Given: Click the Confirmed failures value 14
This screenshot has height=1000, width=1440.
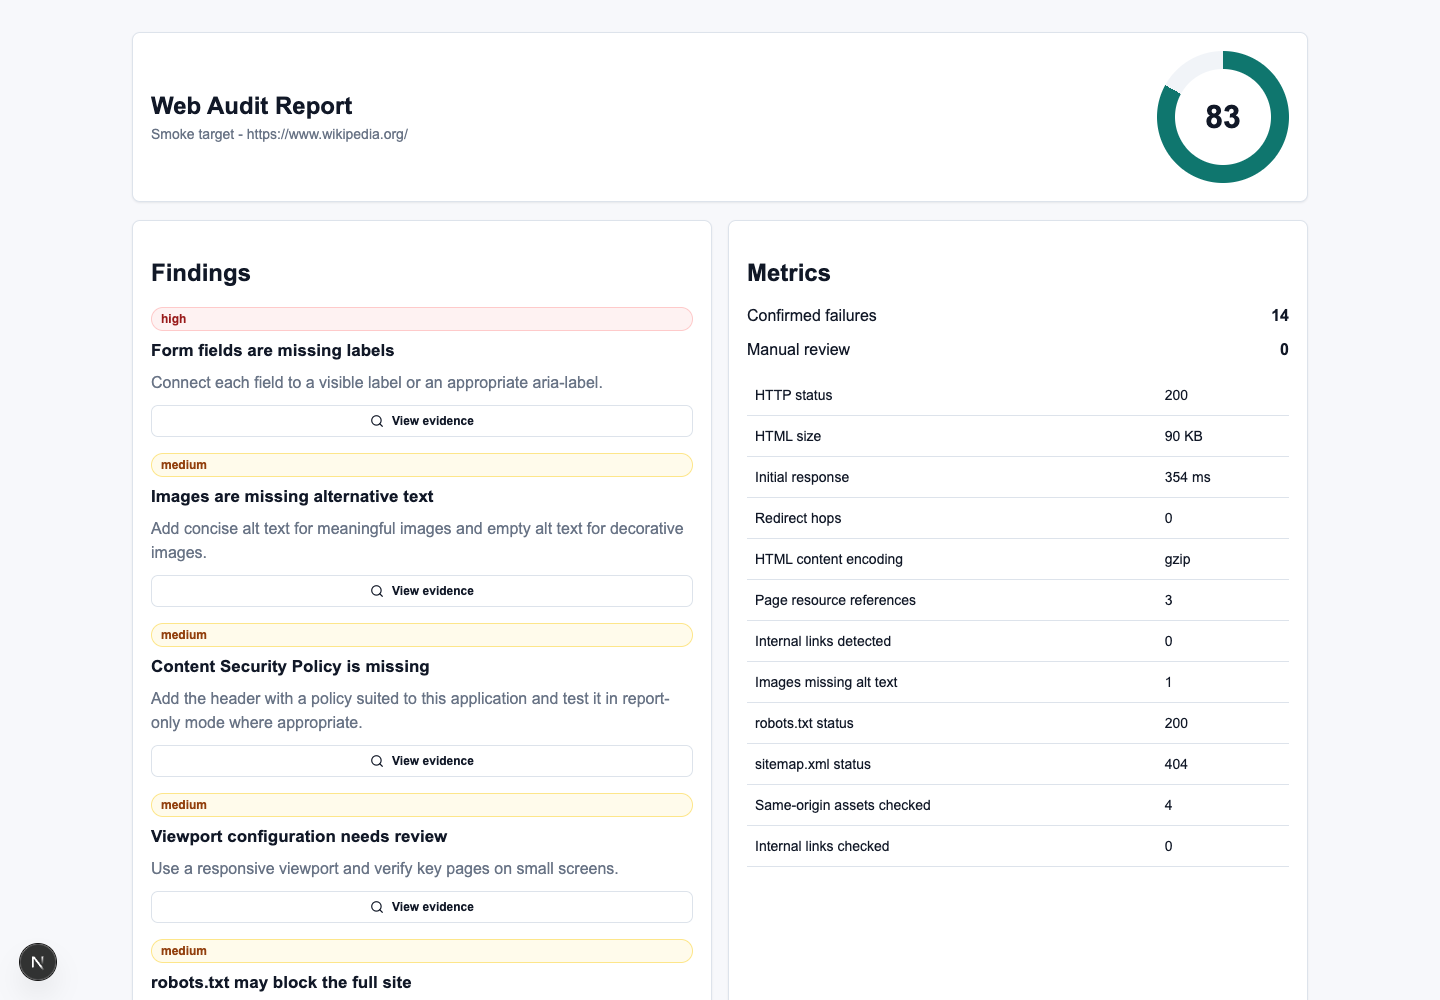Looking at the screenshot, I should [x=1280, y=315].
